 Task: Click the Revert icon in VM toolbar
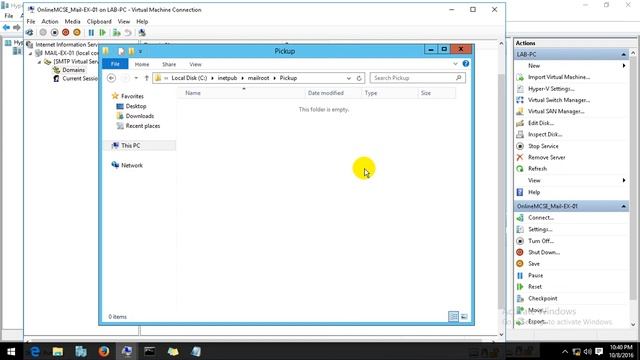pos(128,33)
